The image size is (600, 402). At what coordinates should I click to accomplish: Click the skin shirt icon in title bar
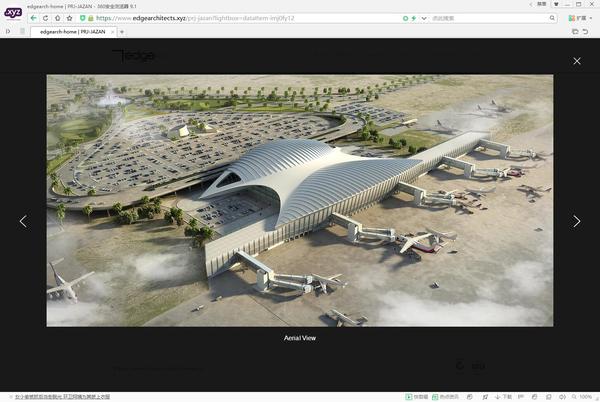click(x=556, y=4)
